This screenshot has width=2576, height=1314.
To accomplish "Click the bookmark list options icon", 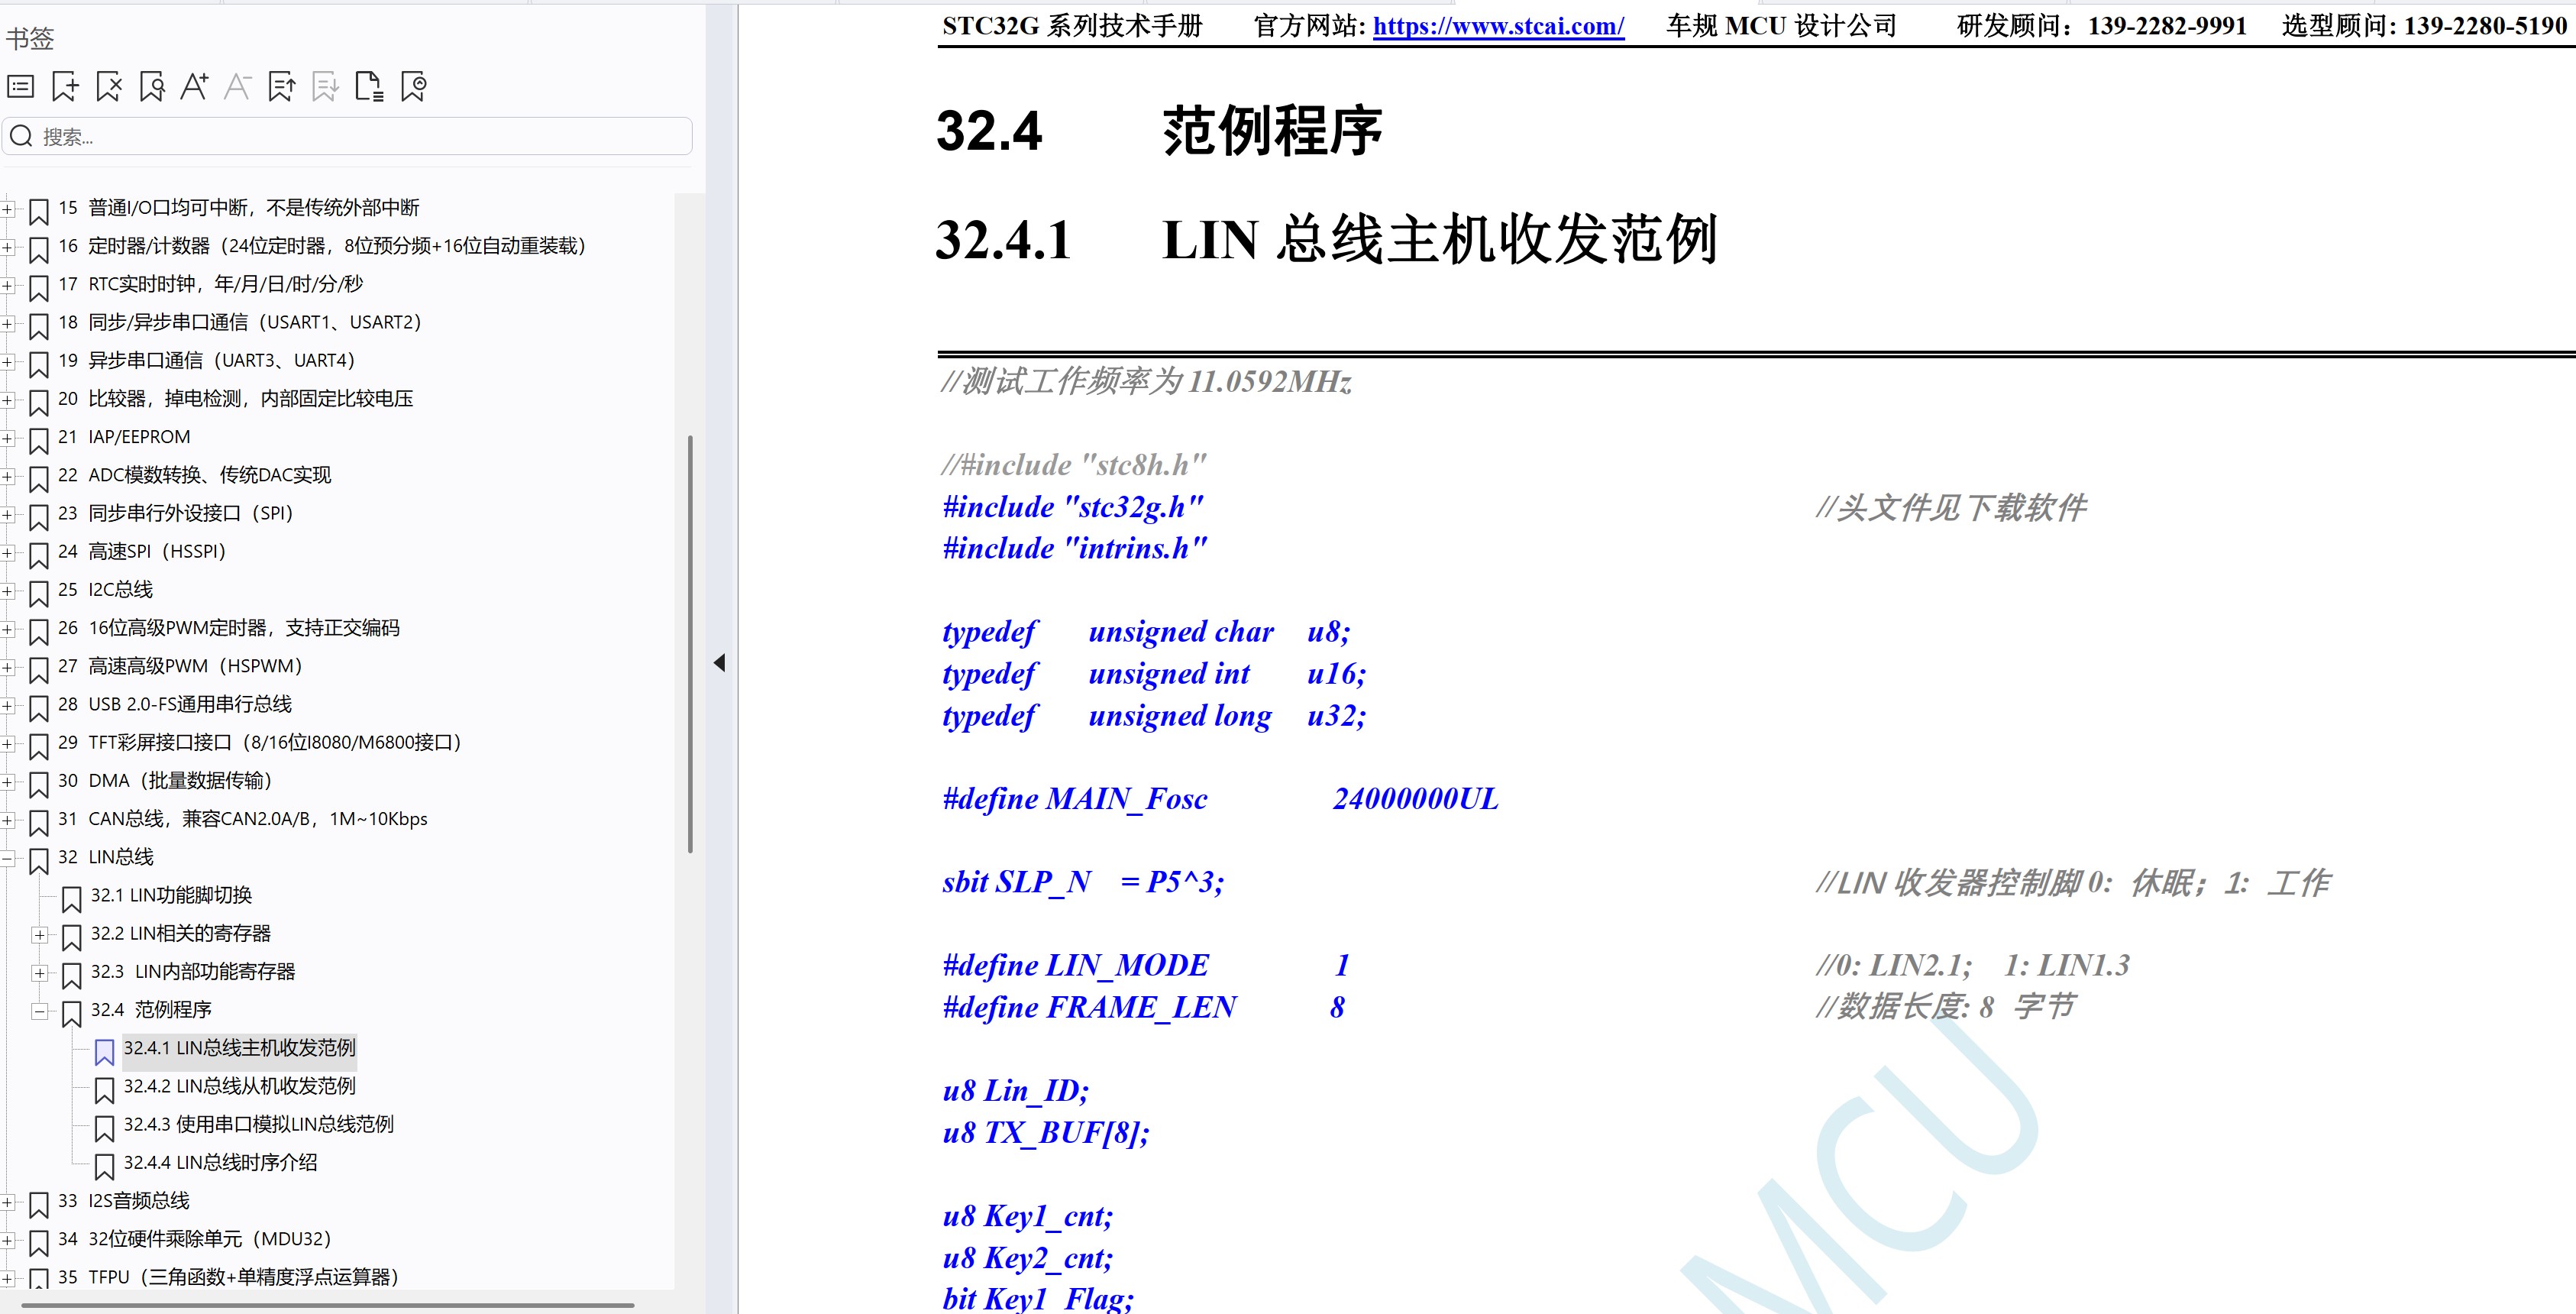I will pyautogui.click(x=21, y=87).
